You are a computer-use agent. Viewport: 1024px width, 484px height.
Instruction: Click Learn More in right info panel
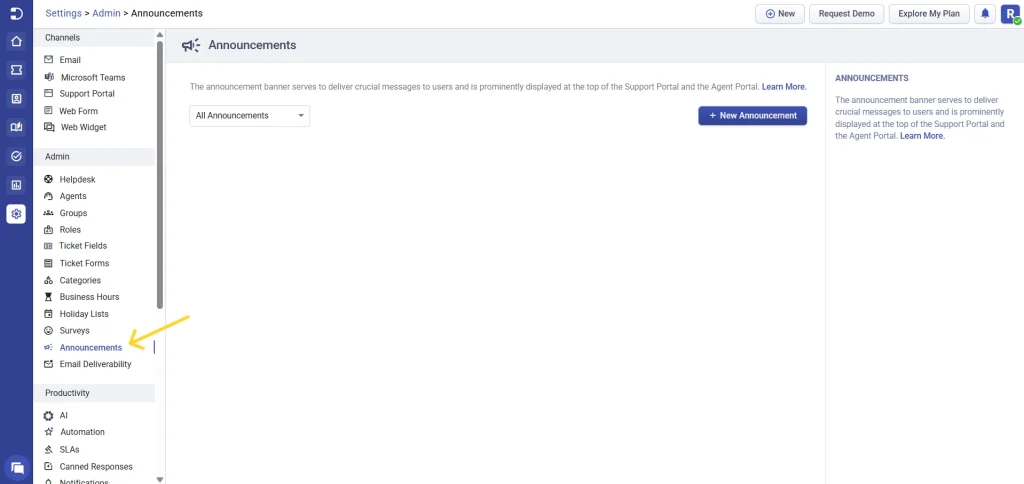click(x=922, y=136)
